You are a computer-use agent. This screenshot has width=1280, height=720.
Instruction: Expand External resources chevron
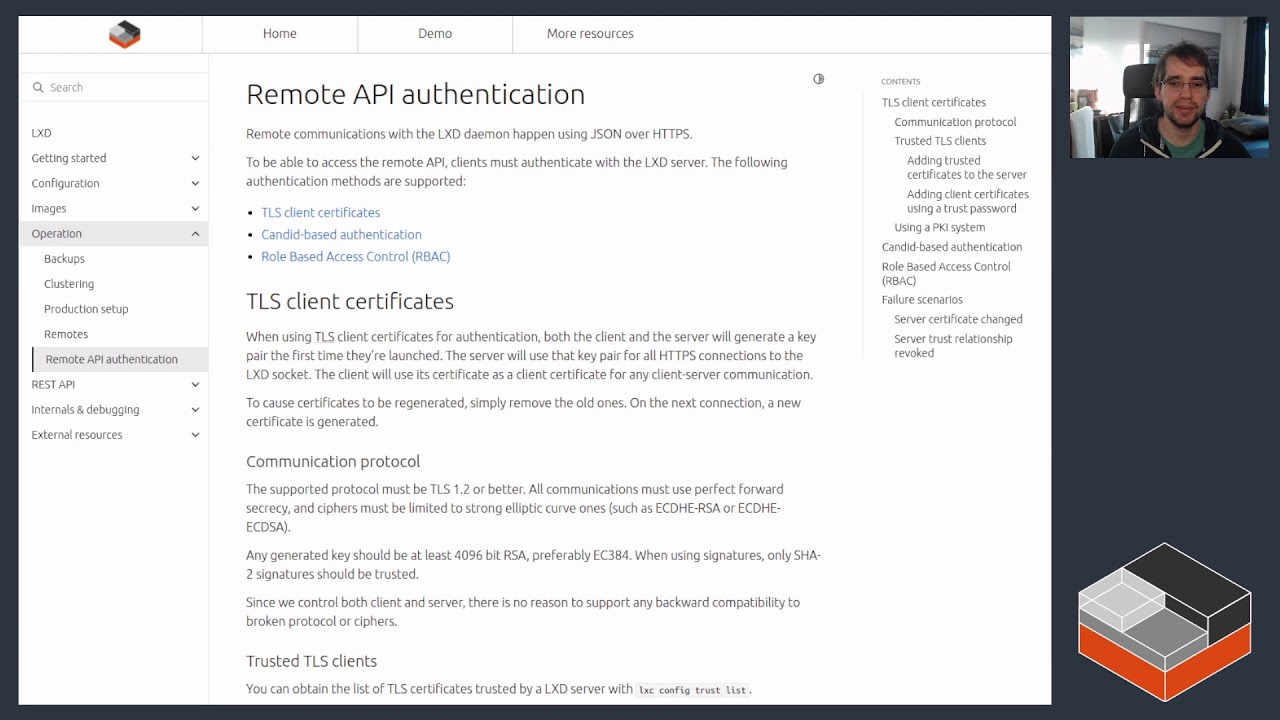[195, 435]
